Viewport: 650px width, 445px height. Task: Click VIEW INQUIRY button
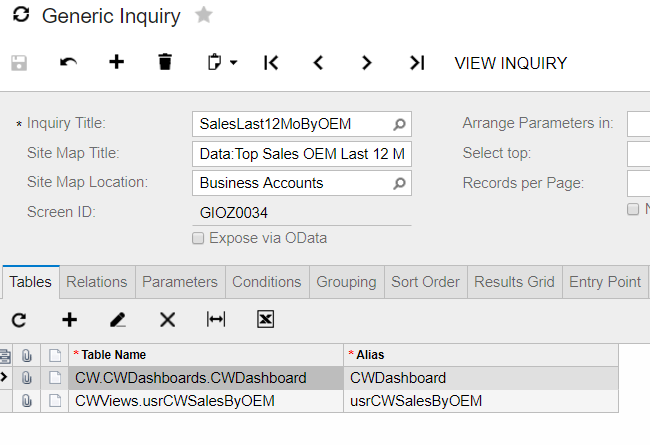click(x=511, y=63)
